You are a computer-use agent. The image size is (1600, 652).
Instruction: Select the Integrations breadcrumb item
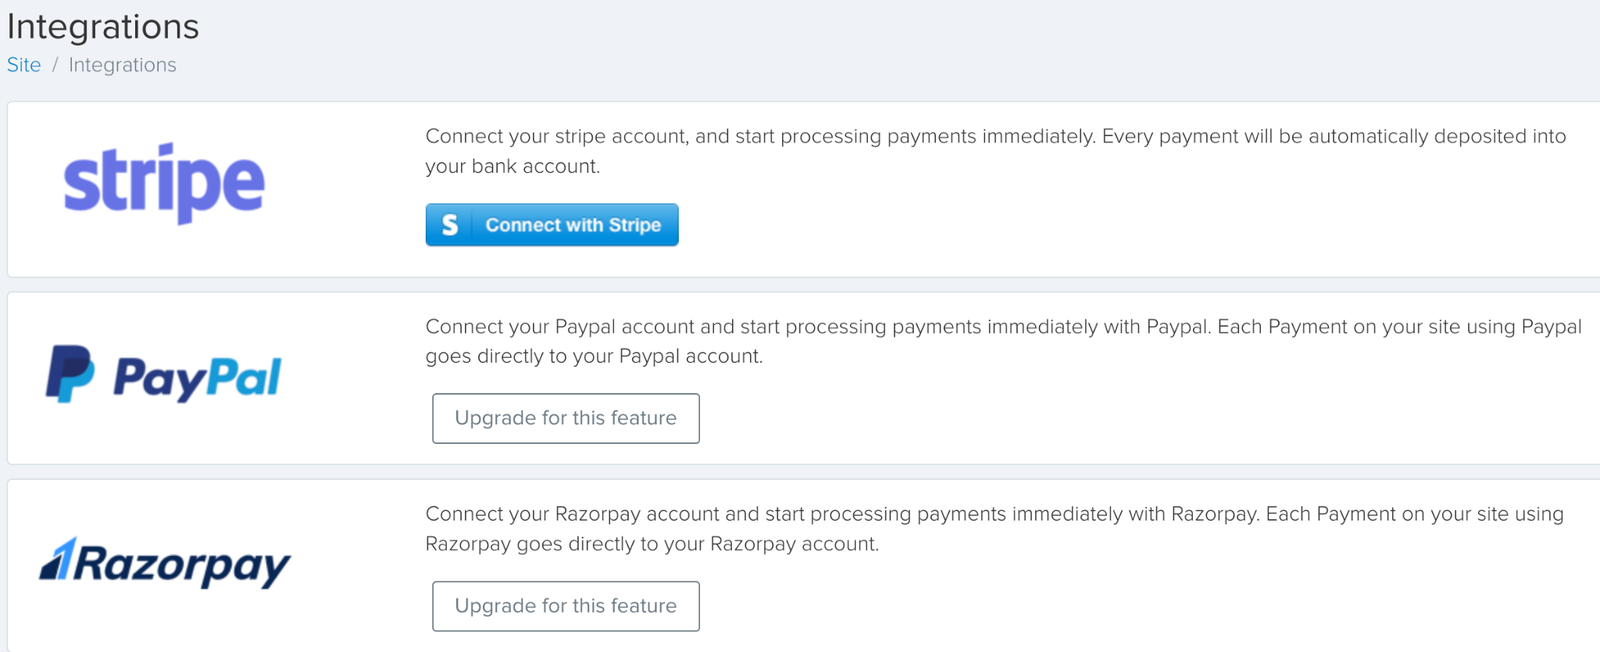122,65
